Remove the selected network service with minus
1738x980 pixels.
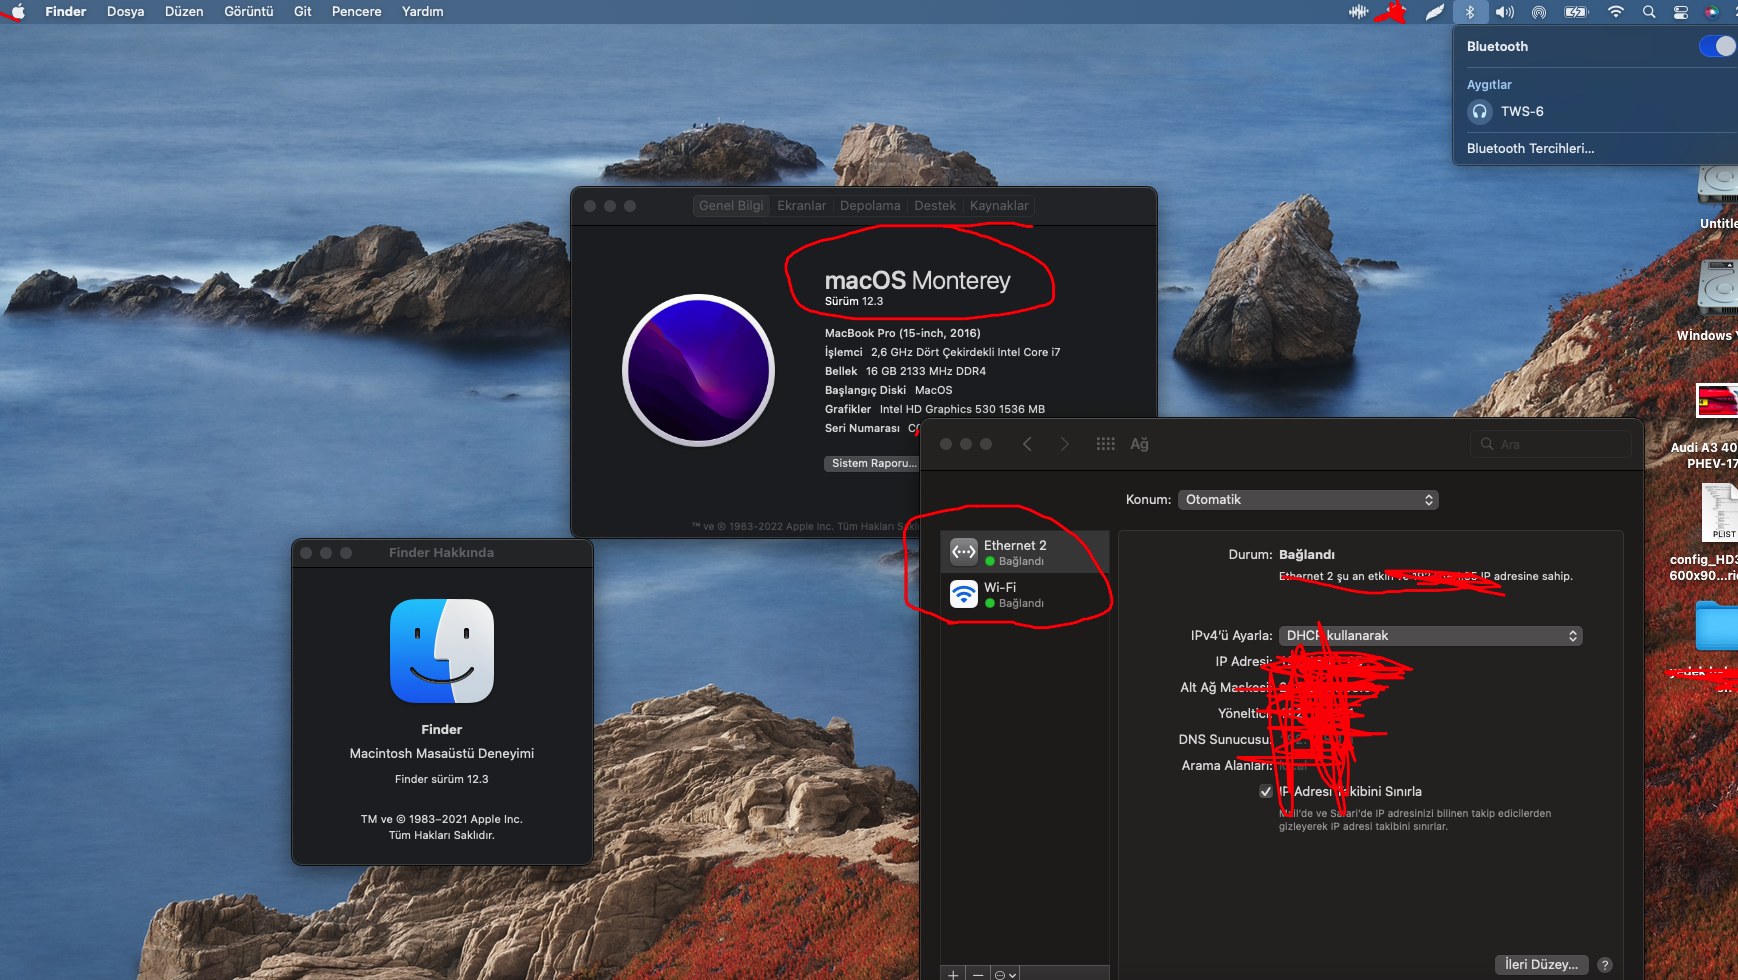pos(978,974)
